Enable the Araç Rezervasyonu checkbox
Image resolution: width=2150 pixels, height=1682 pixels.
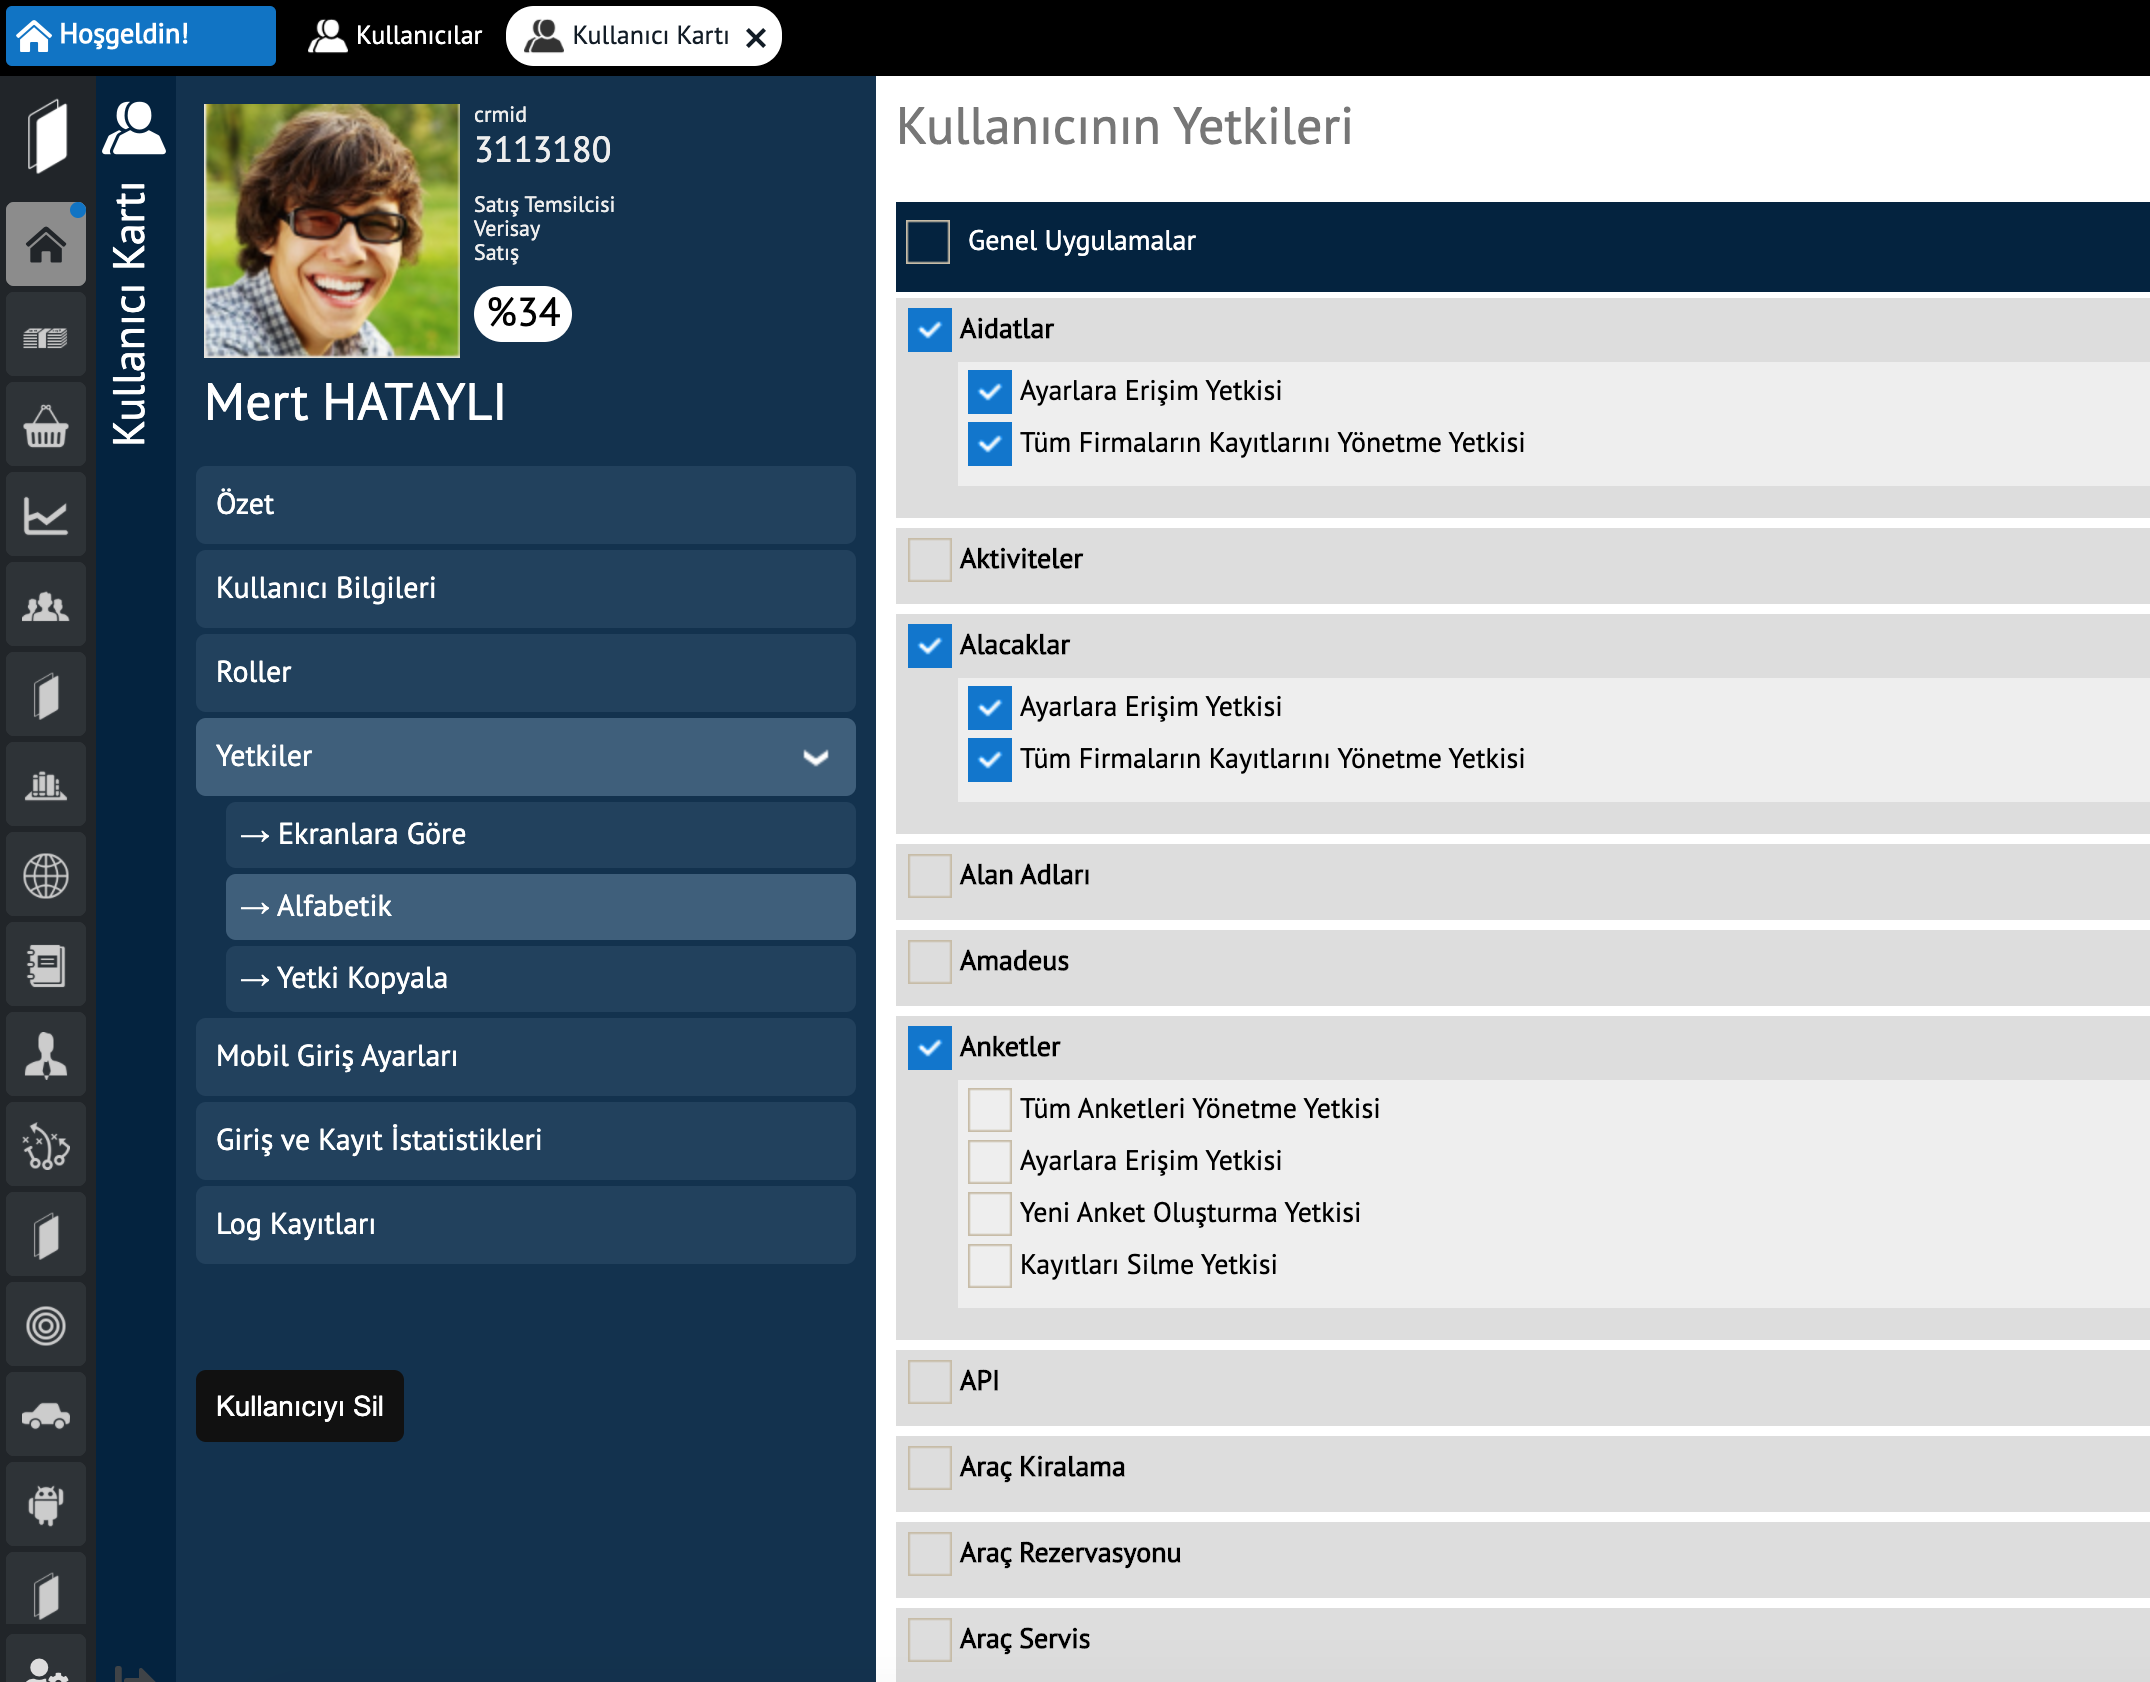point(930,1553)
